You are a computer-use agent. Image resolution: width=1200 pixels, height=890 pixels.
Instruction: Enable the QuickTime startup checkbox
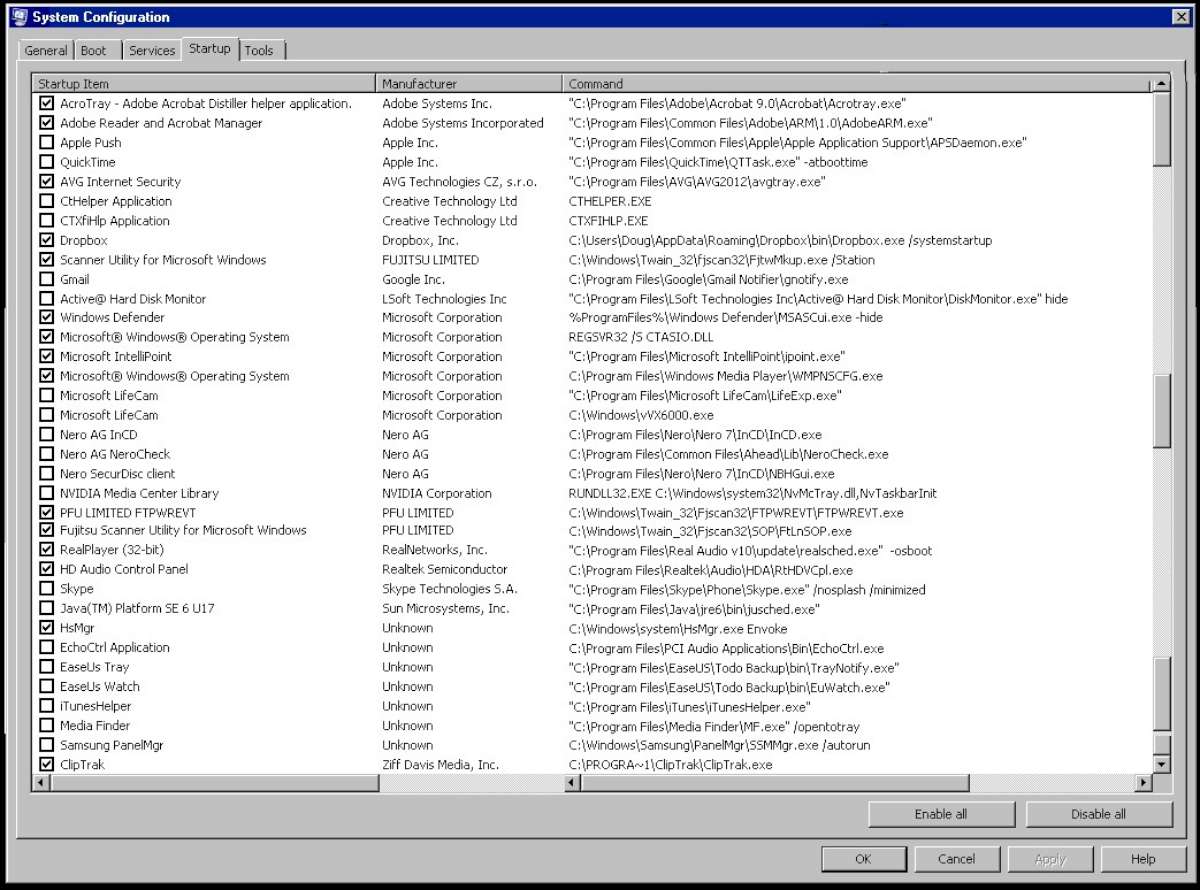[x=46, y=162]
